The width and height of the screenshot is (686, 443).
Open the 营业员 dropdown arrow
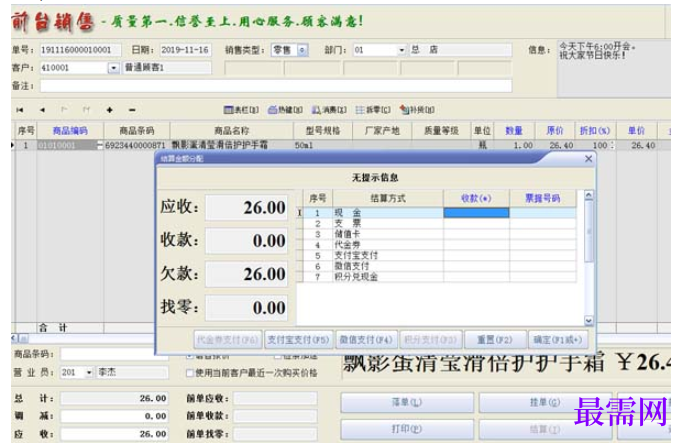pos(89,373)
